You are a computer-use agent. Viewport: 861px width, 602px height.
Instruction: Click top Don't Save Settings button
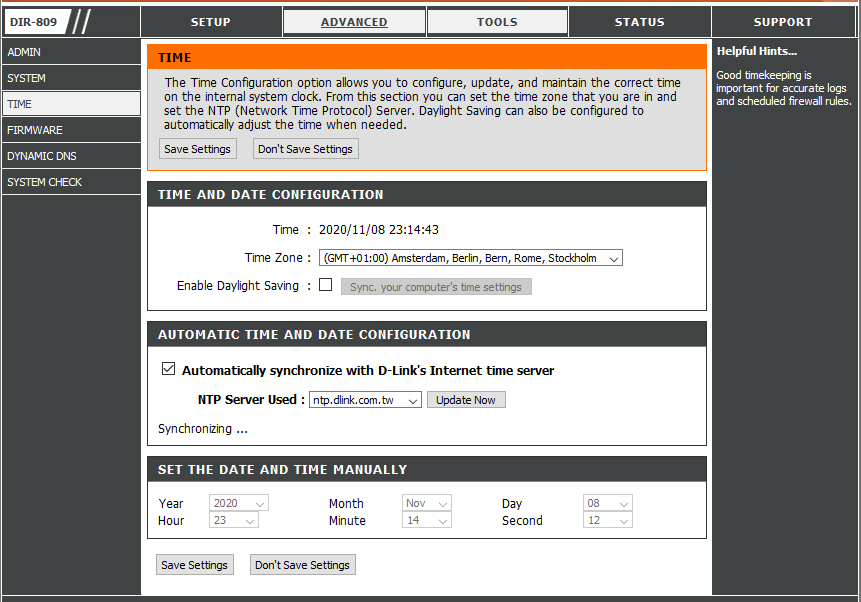click(305, 149)
